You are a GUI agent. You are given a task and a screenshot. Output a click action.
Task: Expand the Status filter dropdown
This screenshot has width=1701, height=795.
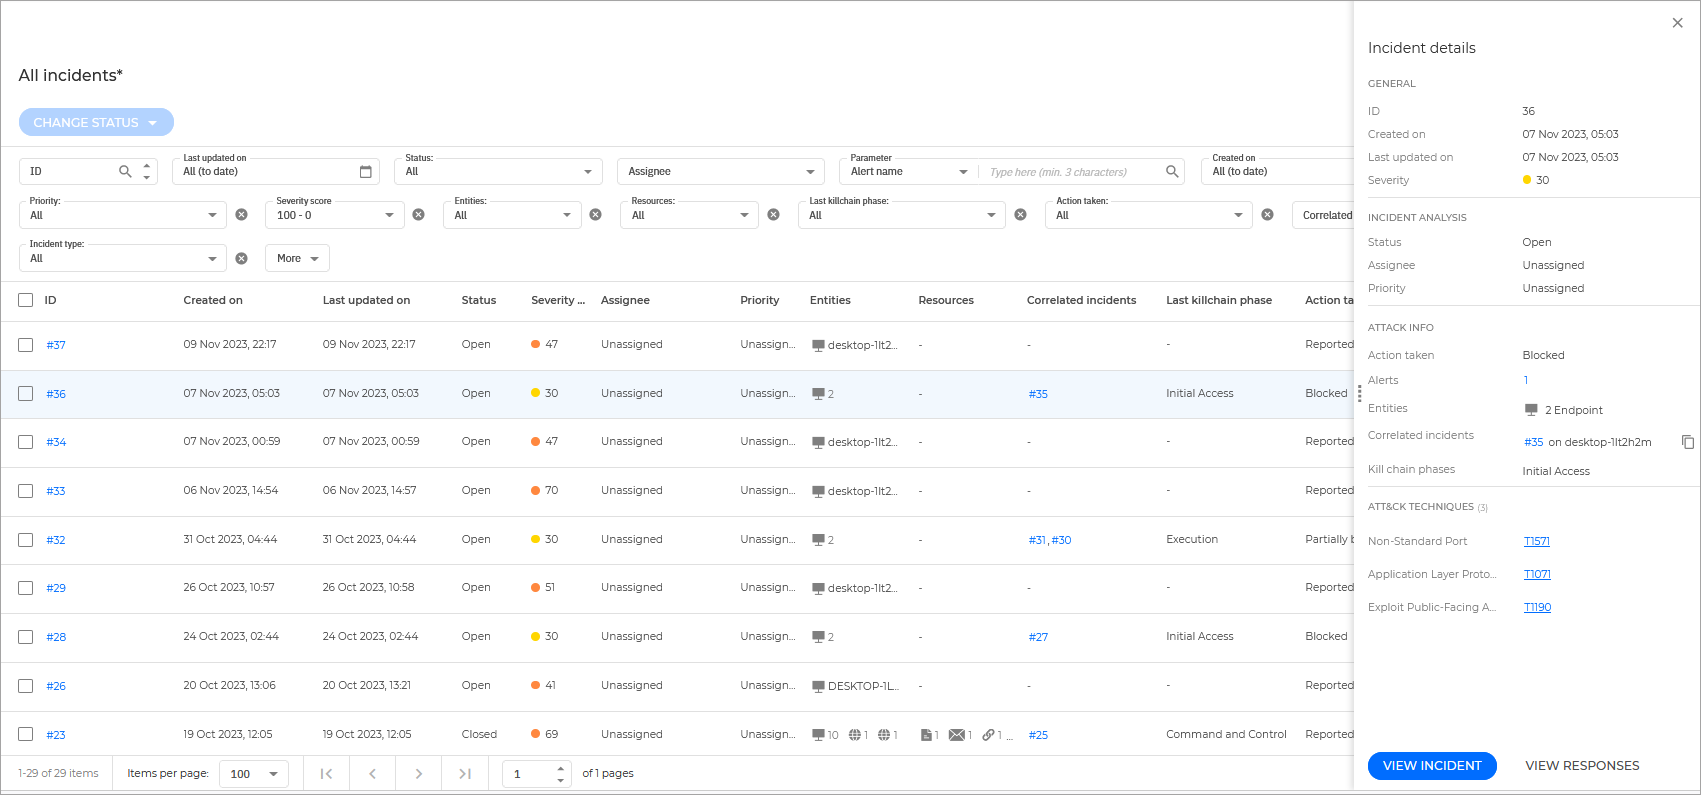point(587,172)
